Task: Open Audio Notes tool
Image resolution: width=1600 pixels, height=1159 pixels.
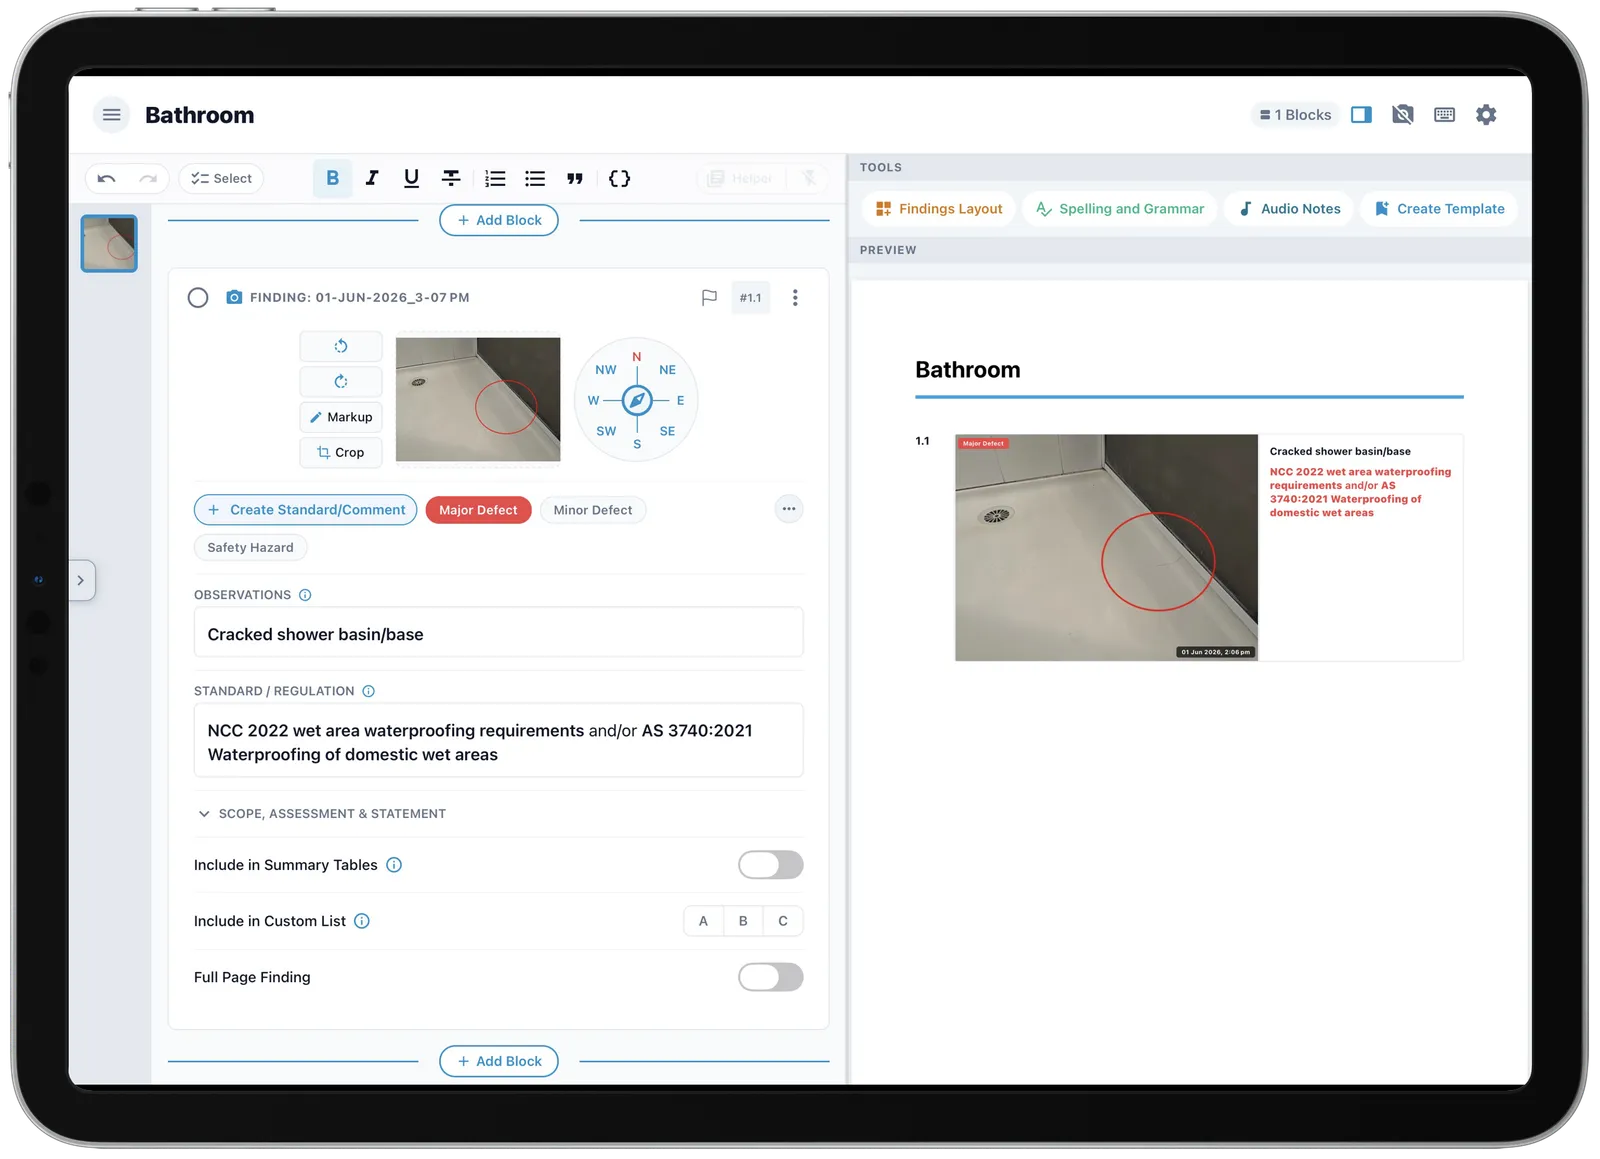Action: 1290,209
